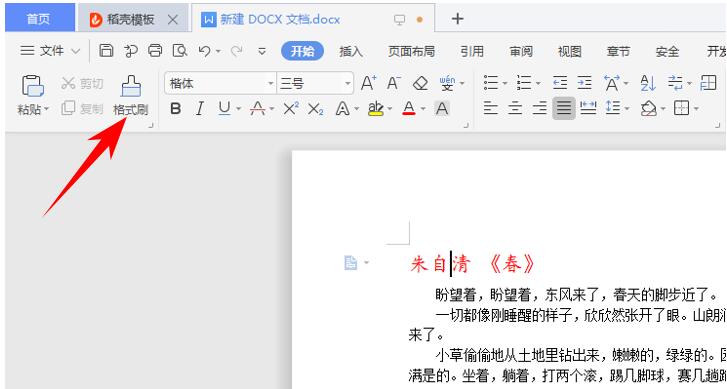727x389 pixels.
Task: Click the Print icon in quick toolbar
Action: point(155,51)
